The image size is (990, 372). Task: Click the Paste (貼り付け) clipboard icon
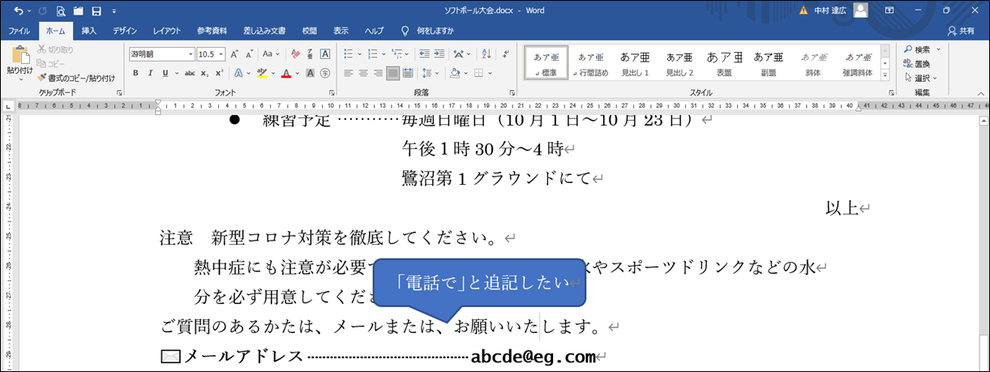point(20,56)
